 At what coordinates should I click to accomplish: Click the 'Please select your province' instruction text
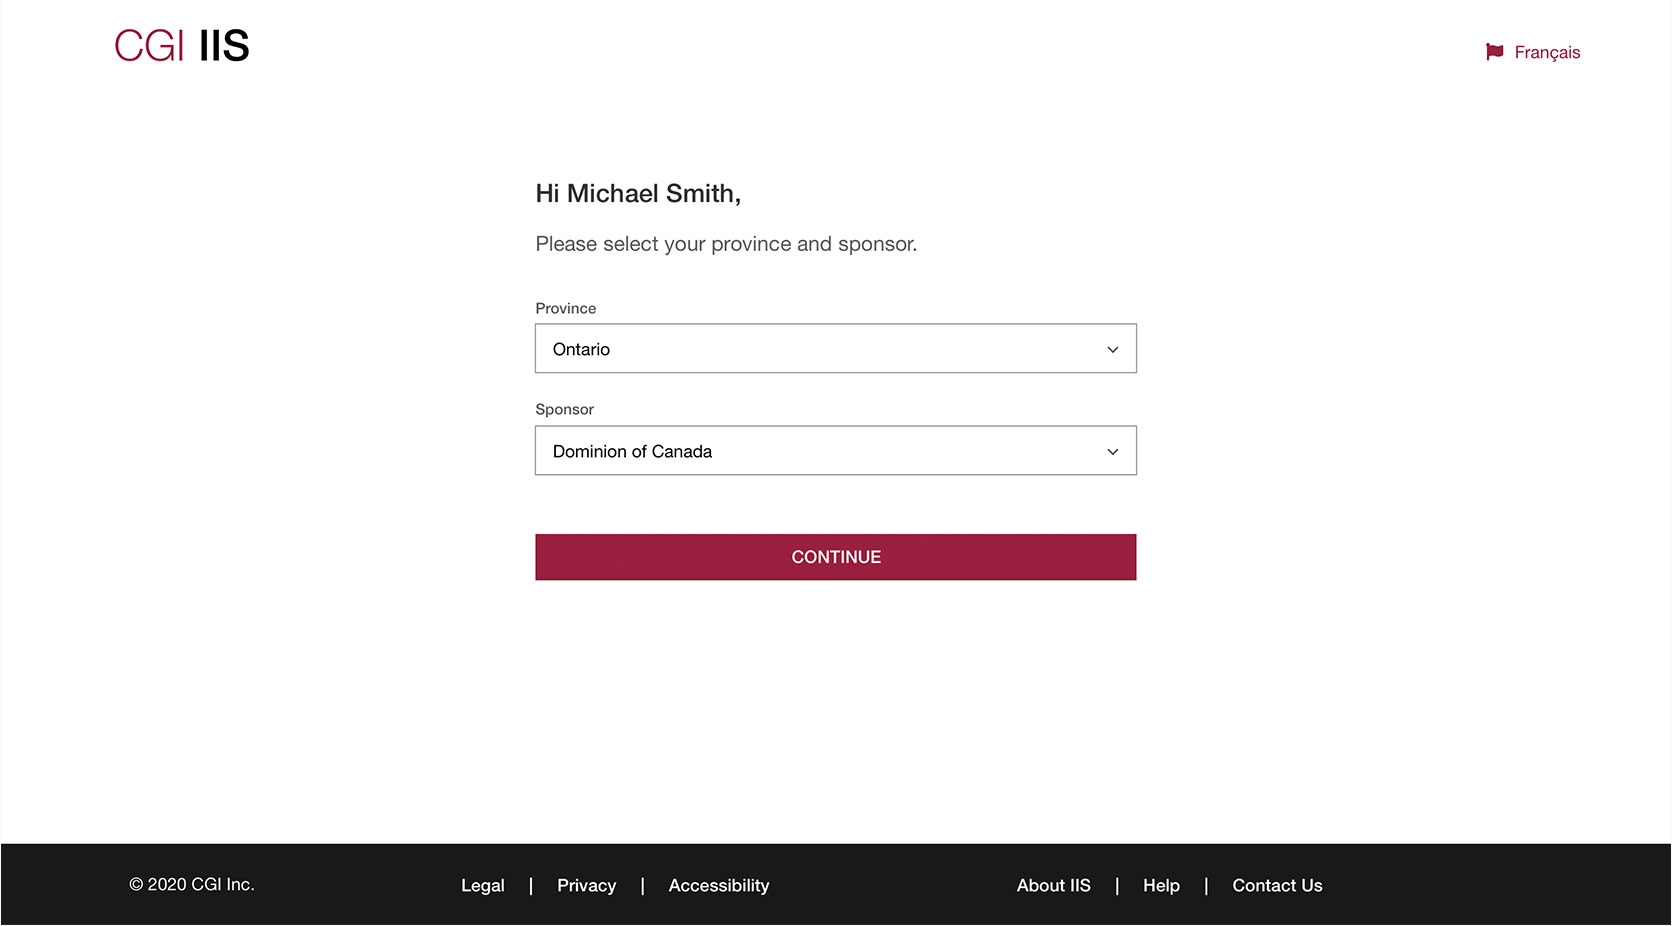[x=725, y=244]
